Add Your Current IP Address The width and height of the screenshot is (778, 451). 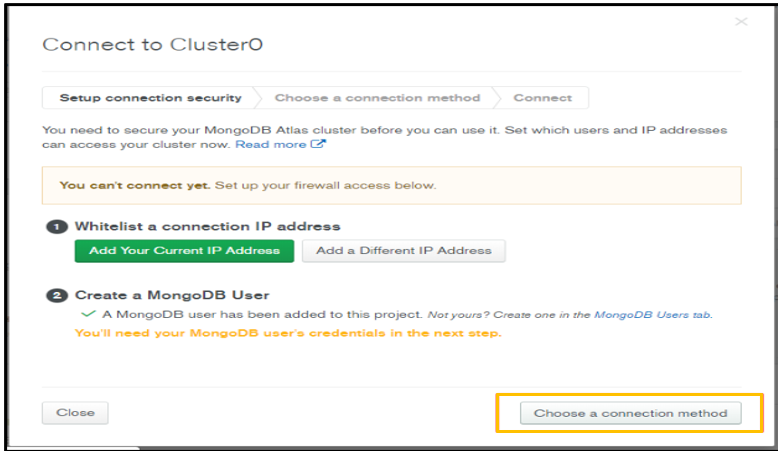click(185, 251)
